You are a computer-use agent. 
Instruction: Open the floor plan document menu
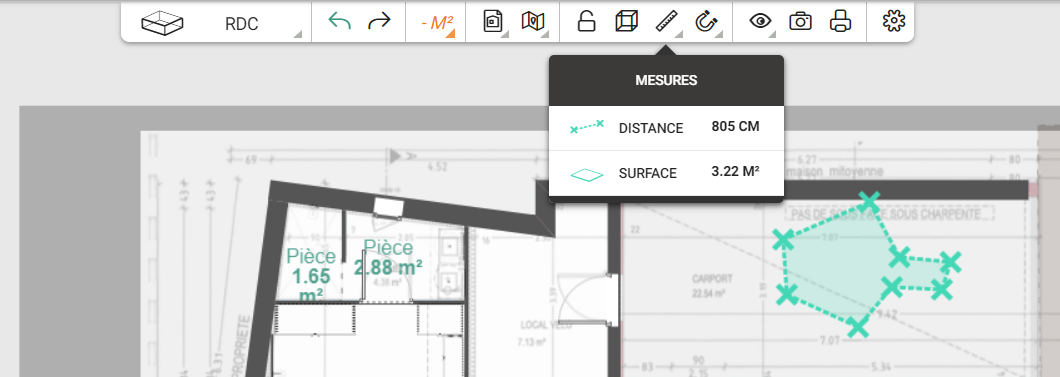493,22
